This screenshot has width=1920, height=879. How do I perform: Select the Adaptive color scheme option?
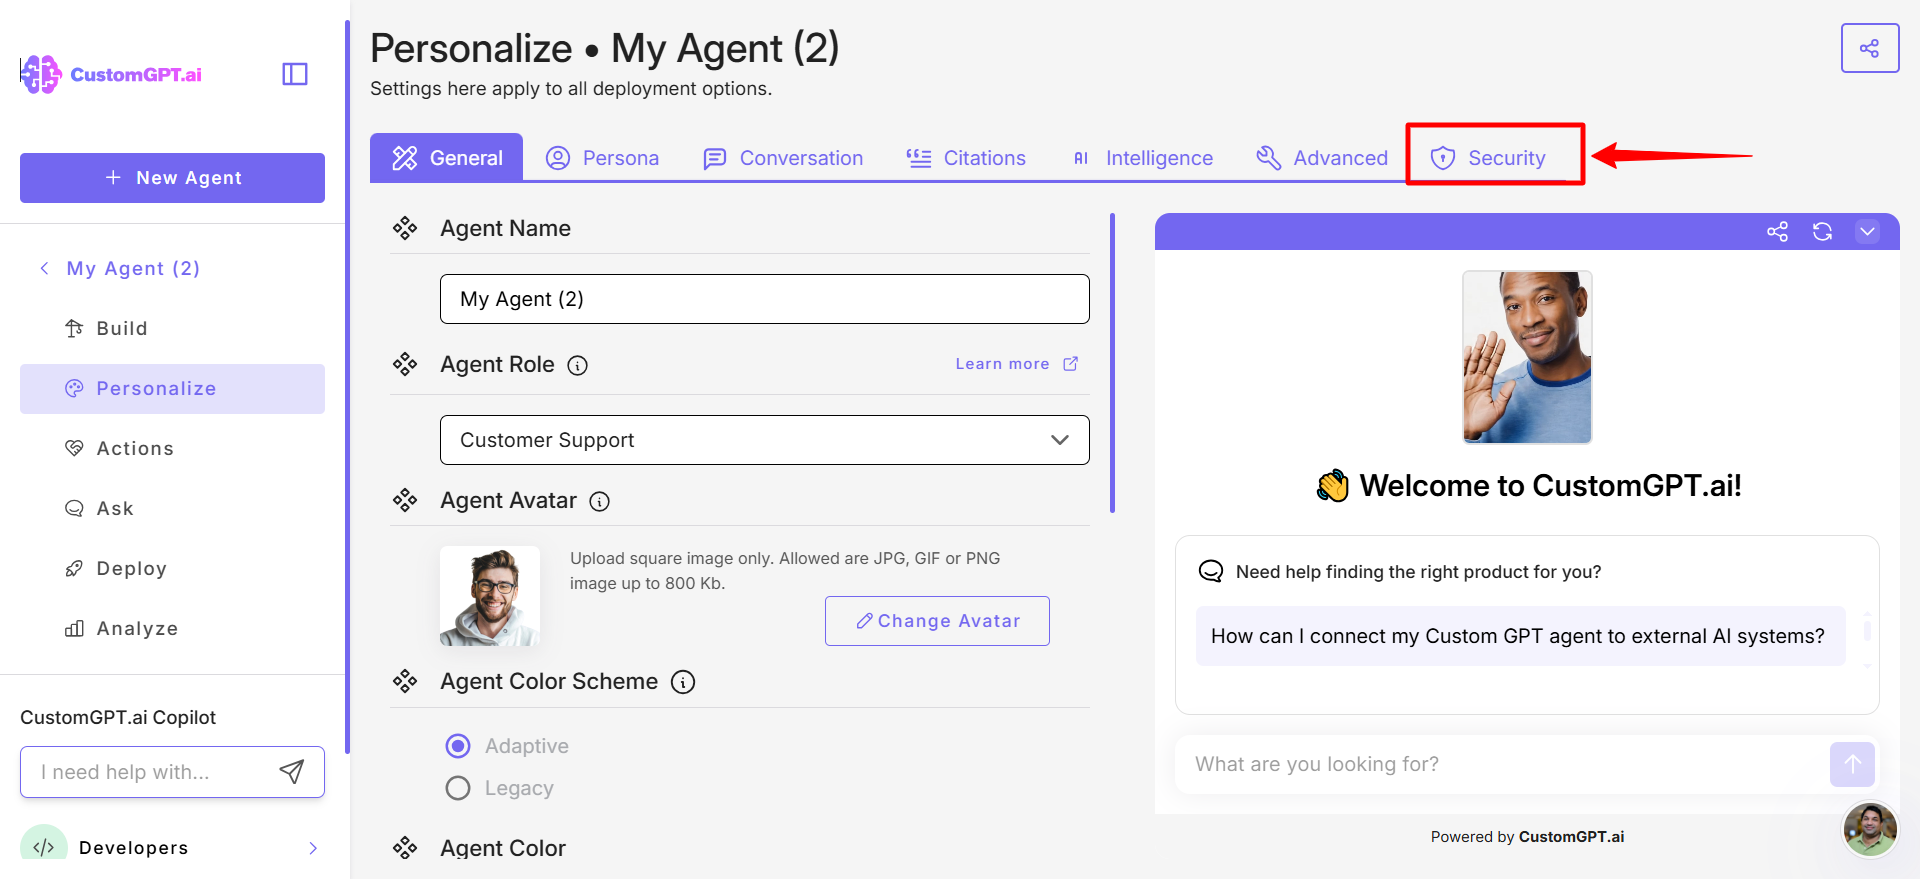(x=458, y=746)
